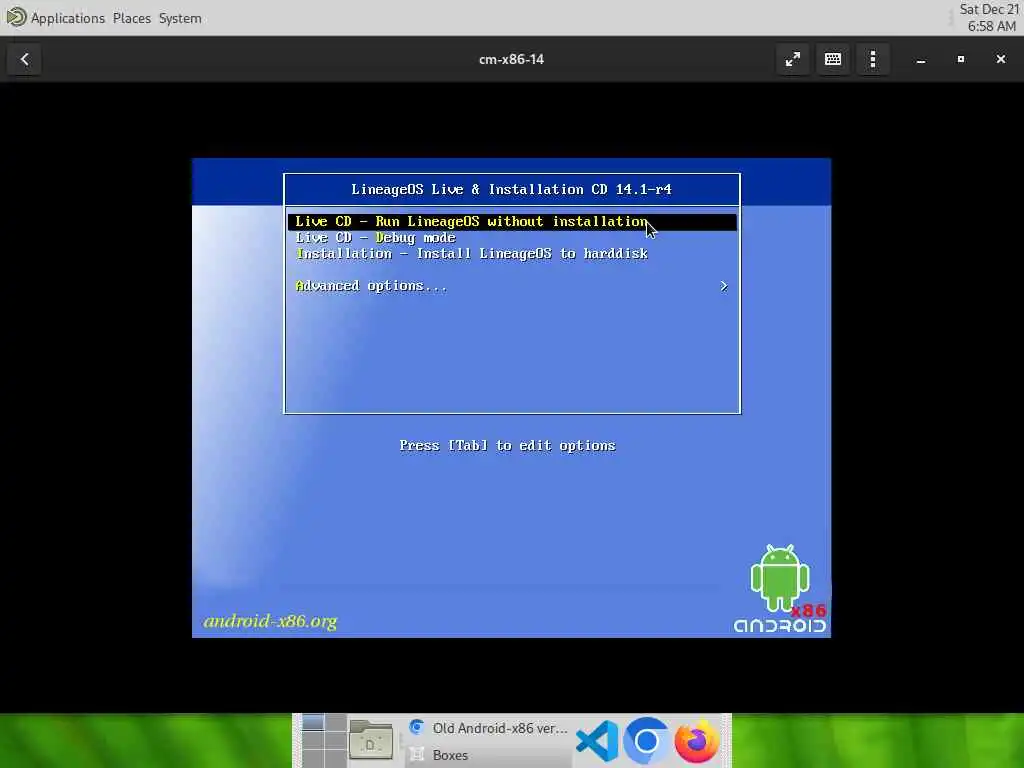Open the three-dot VM menu
1024x768 pixels.
tap(872, 59)
